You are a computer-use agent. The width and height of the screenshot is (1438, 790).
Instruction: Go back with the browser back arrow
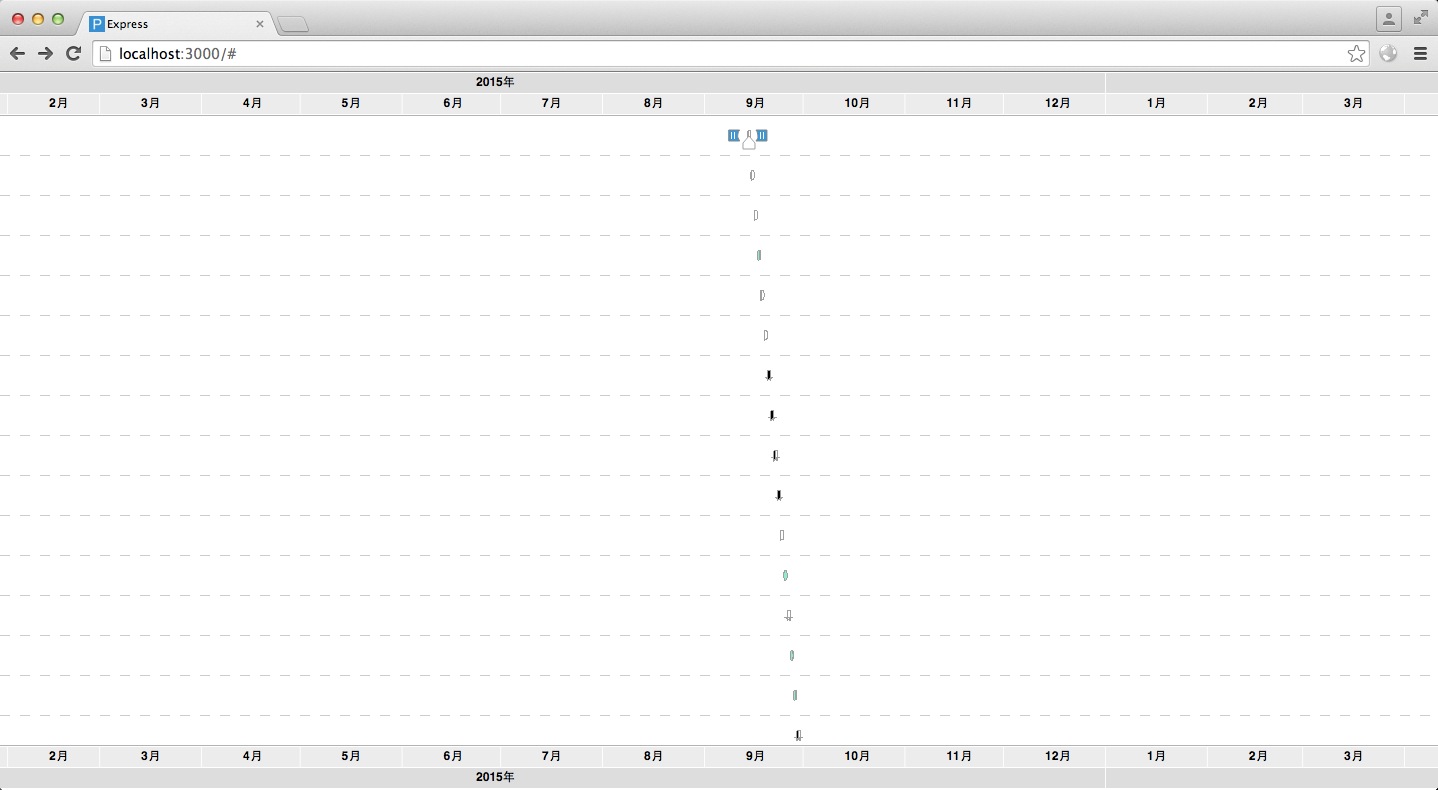tap(17, 53)
